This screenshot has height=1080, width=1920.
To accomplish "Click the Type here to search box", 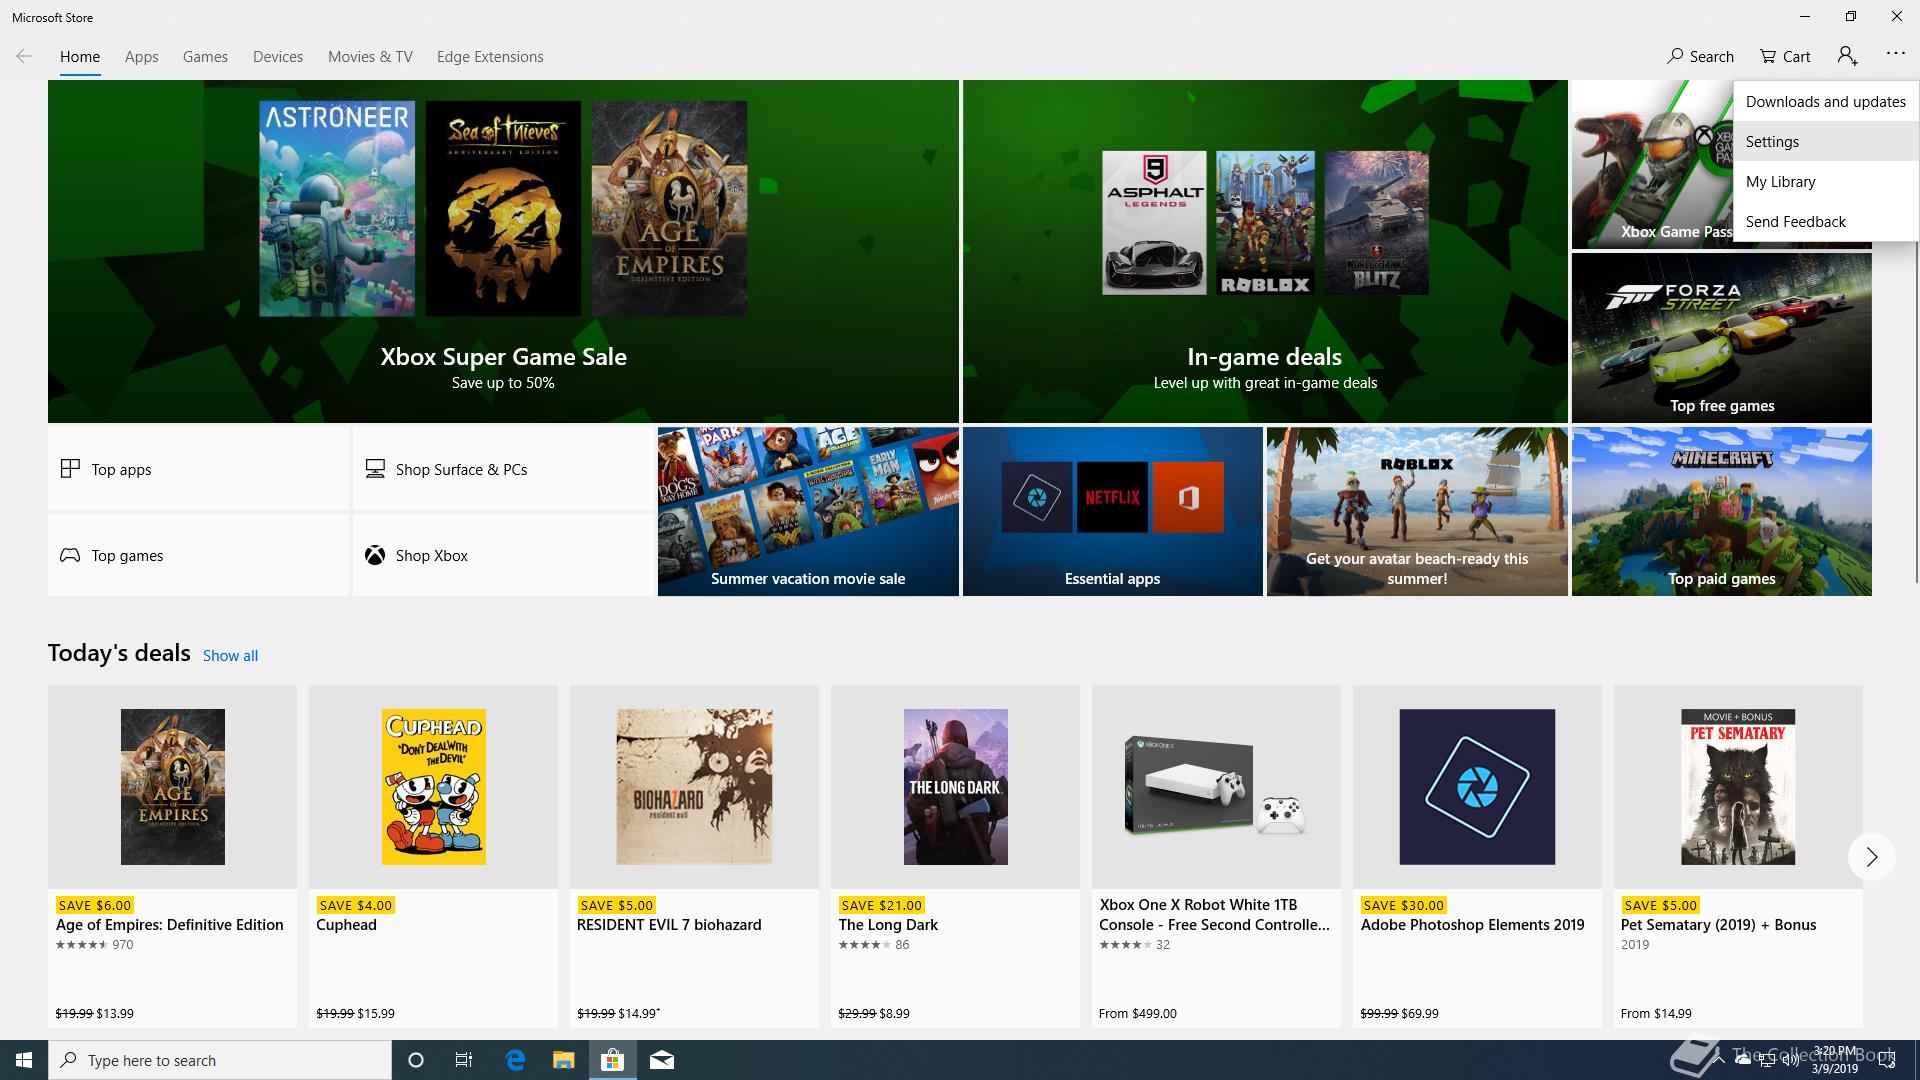I will 220,1060.
